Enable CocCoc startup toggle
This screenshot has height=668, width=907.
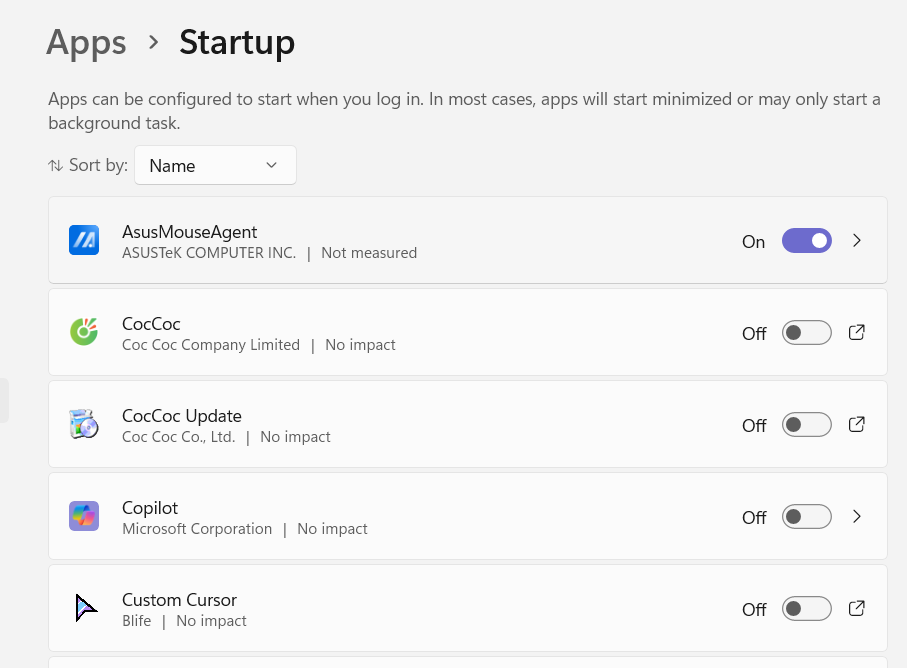806,333
